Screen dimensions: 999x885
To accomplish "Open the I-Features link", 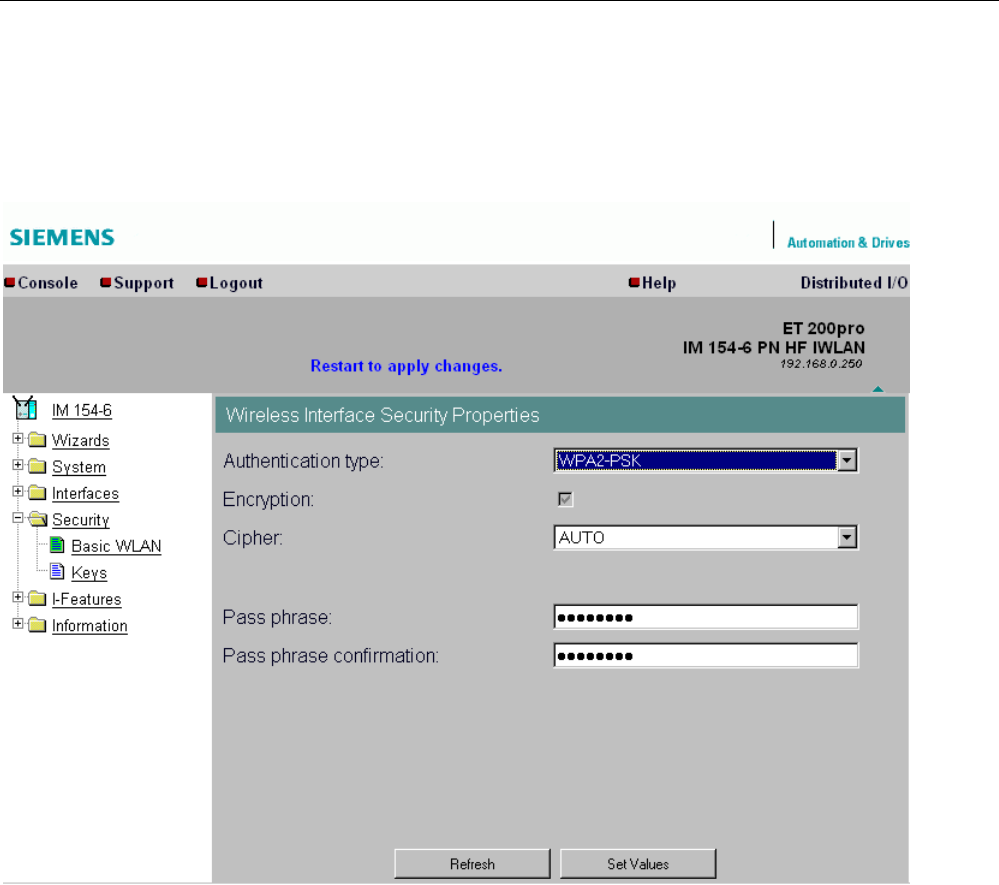I will [x=87, y=599].
